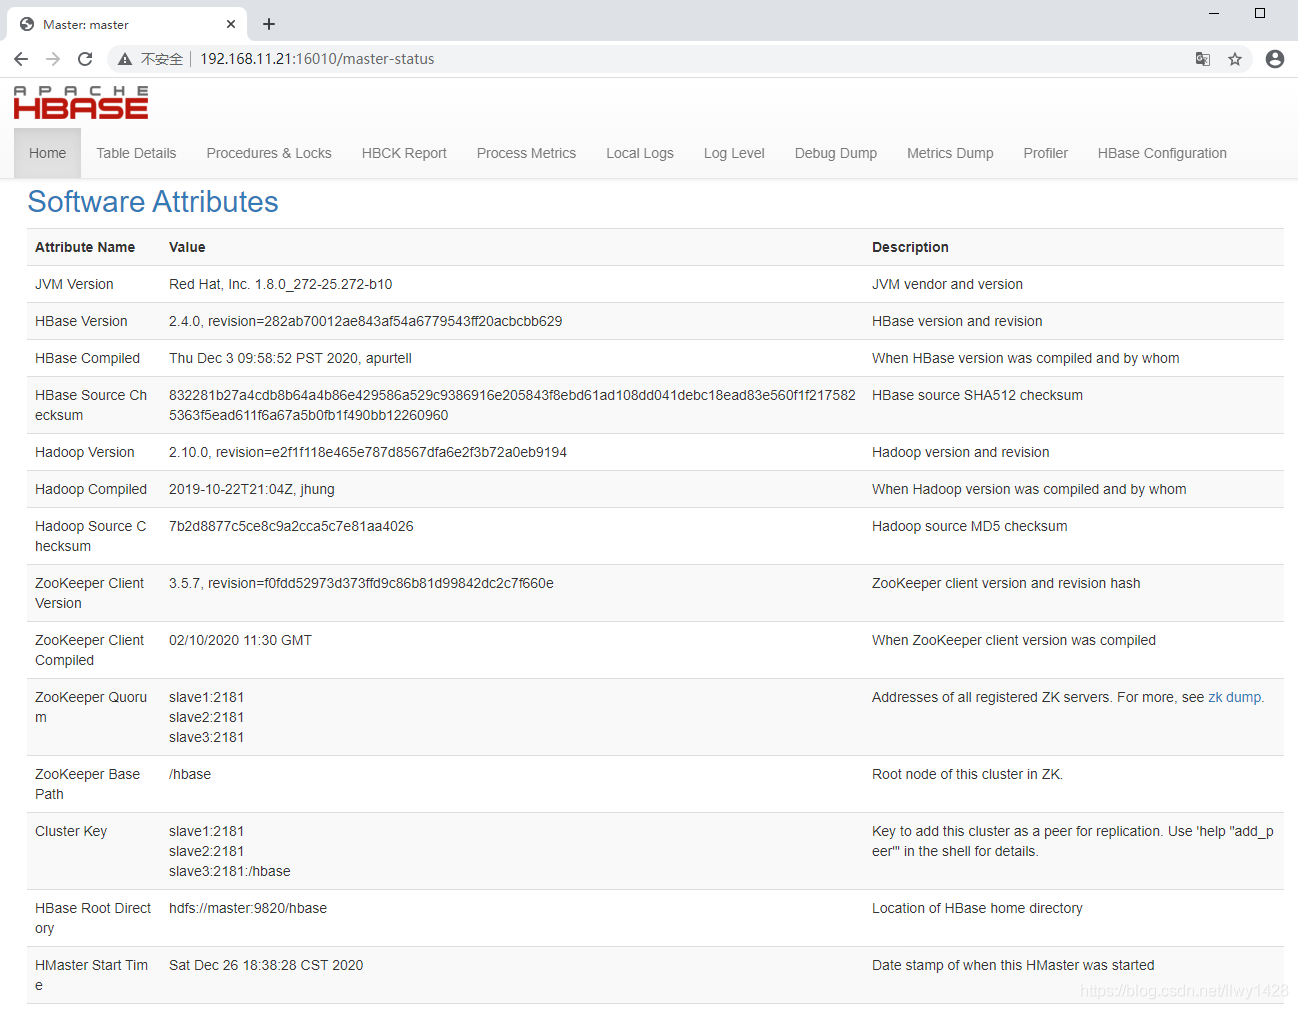Viewport: 1298px width, 1009px height.
Task: Open HBase Configuration
Action: click(x=1162, y=153)
